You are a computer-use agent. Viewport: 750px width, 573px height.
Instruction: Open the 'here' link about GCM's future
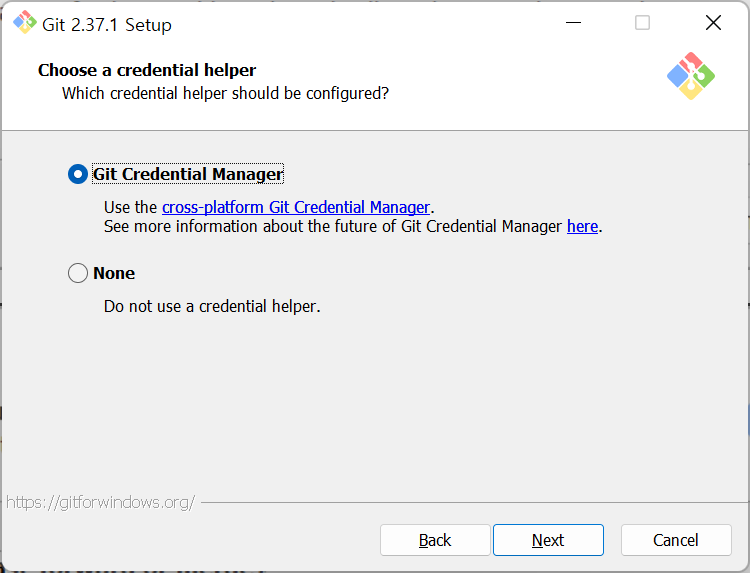coord(582,226)
